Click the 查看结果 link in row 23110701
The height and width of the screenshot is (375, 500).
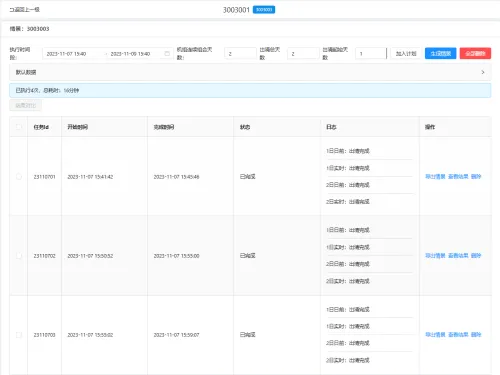pyautogui.click(x=458, y=176)
